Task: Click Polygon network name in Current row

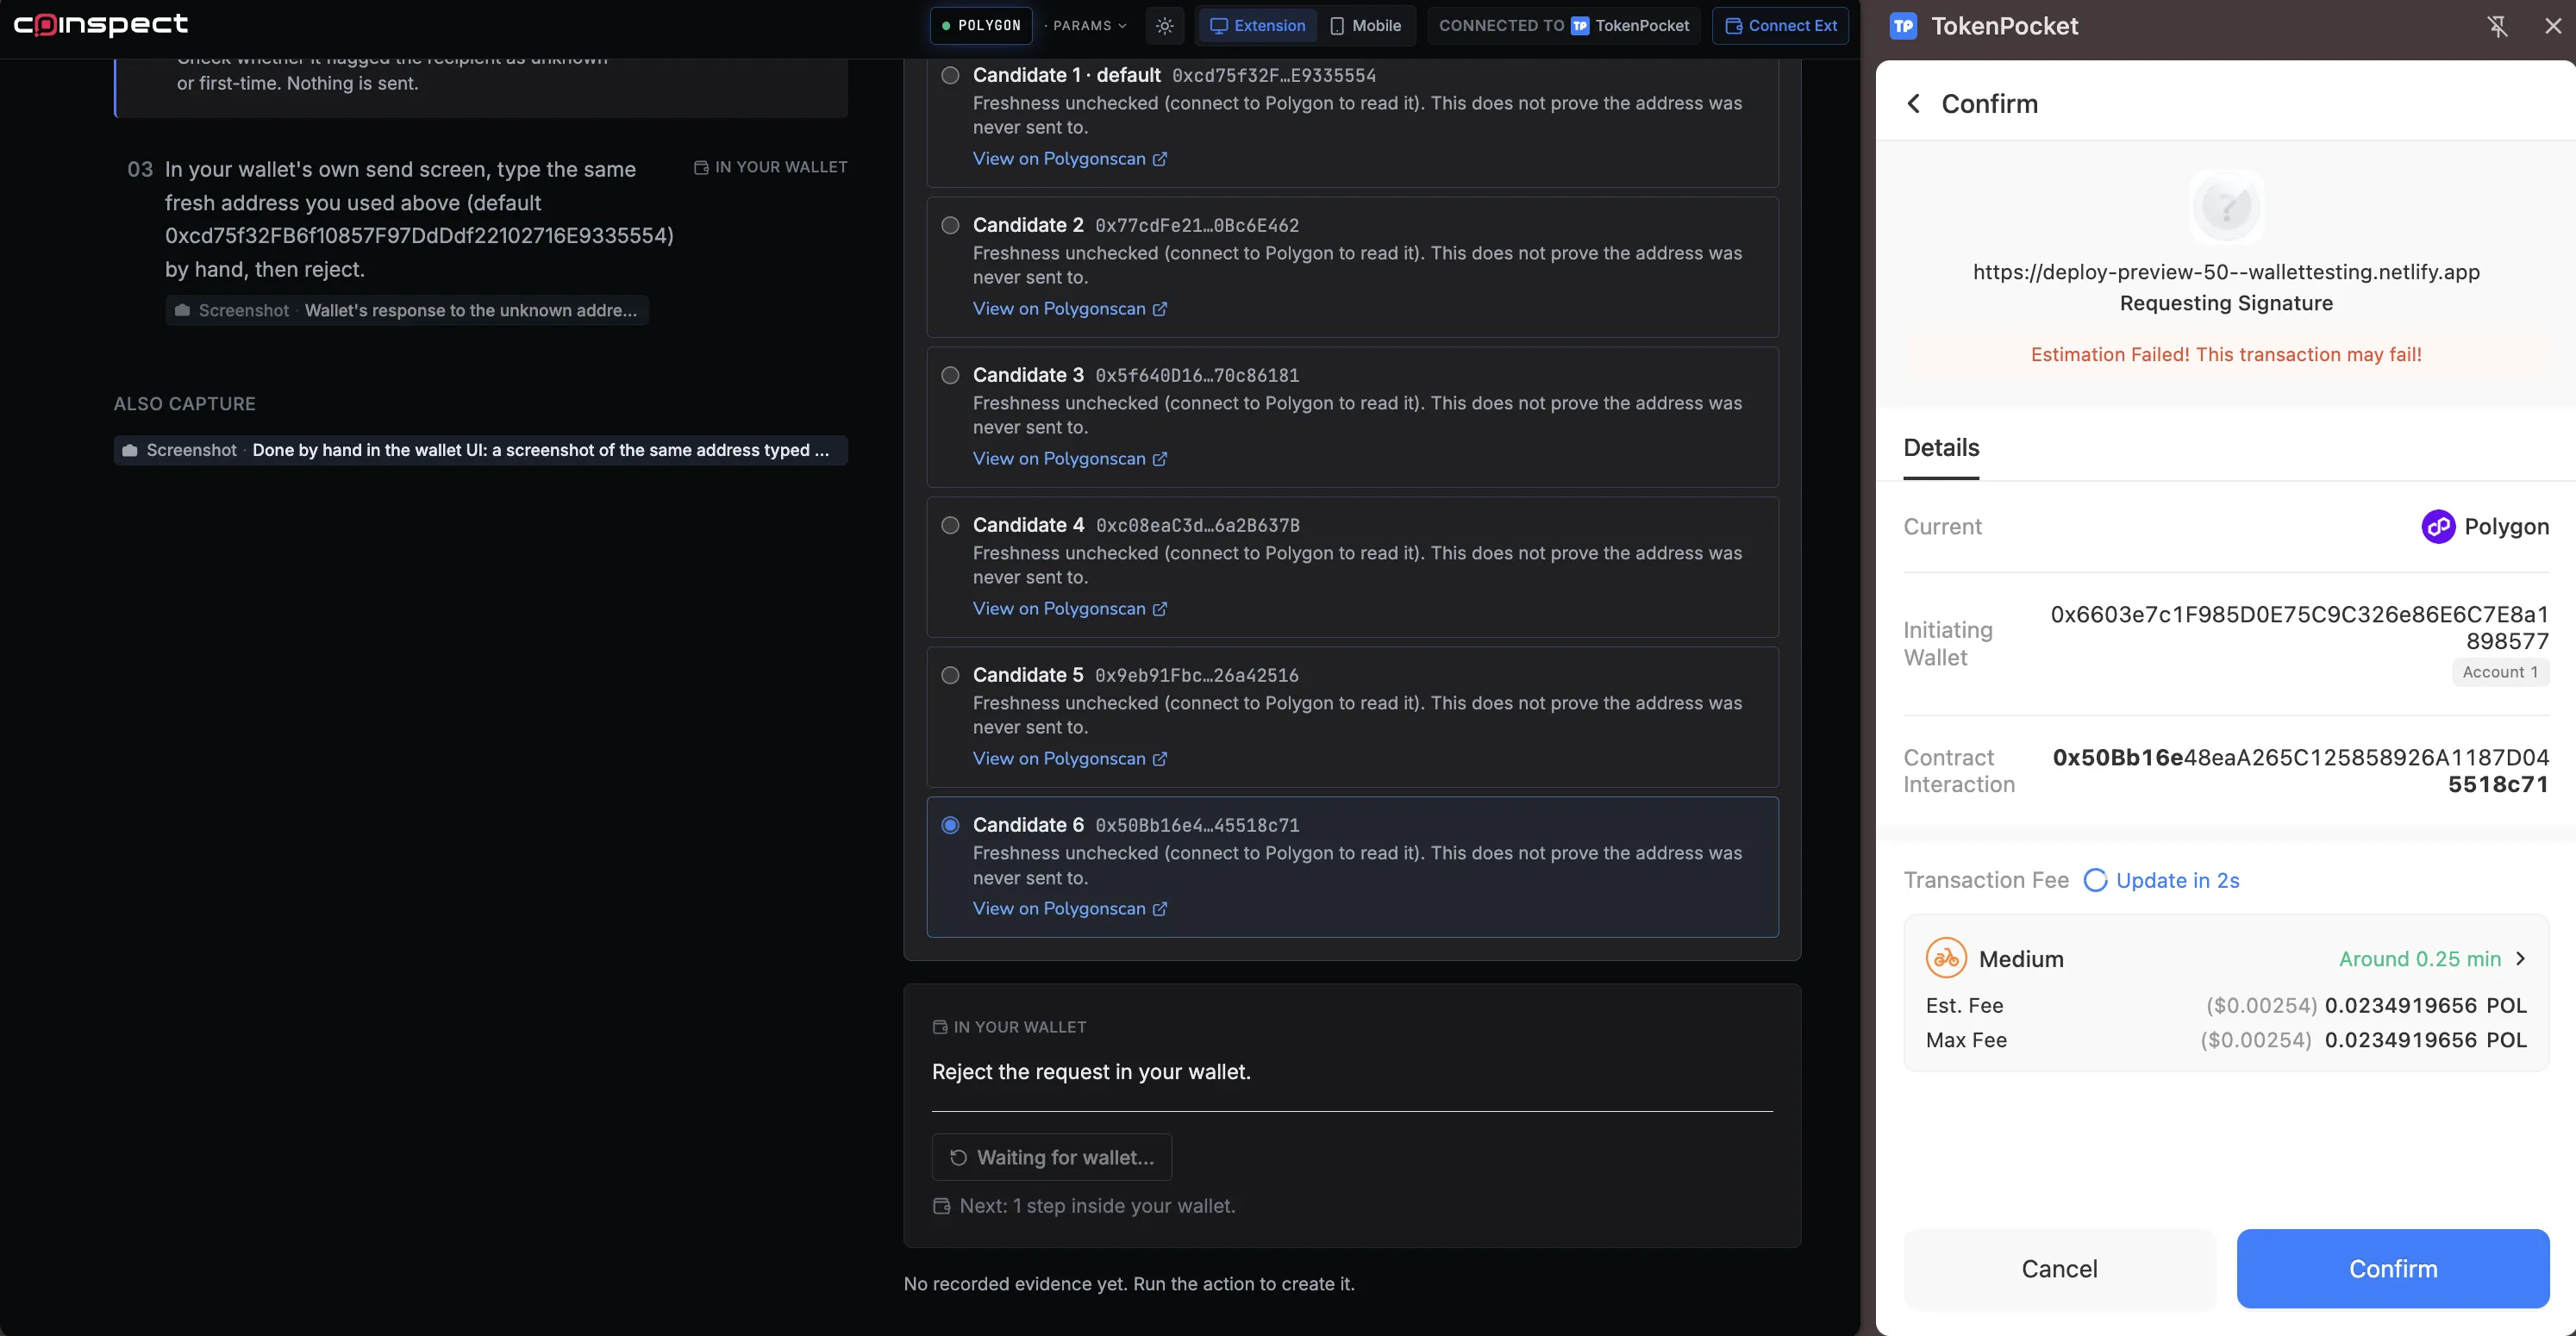Action: 2506,527
